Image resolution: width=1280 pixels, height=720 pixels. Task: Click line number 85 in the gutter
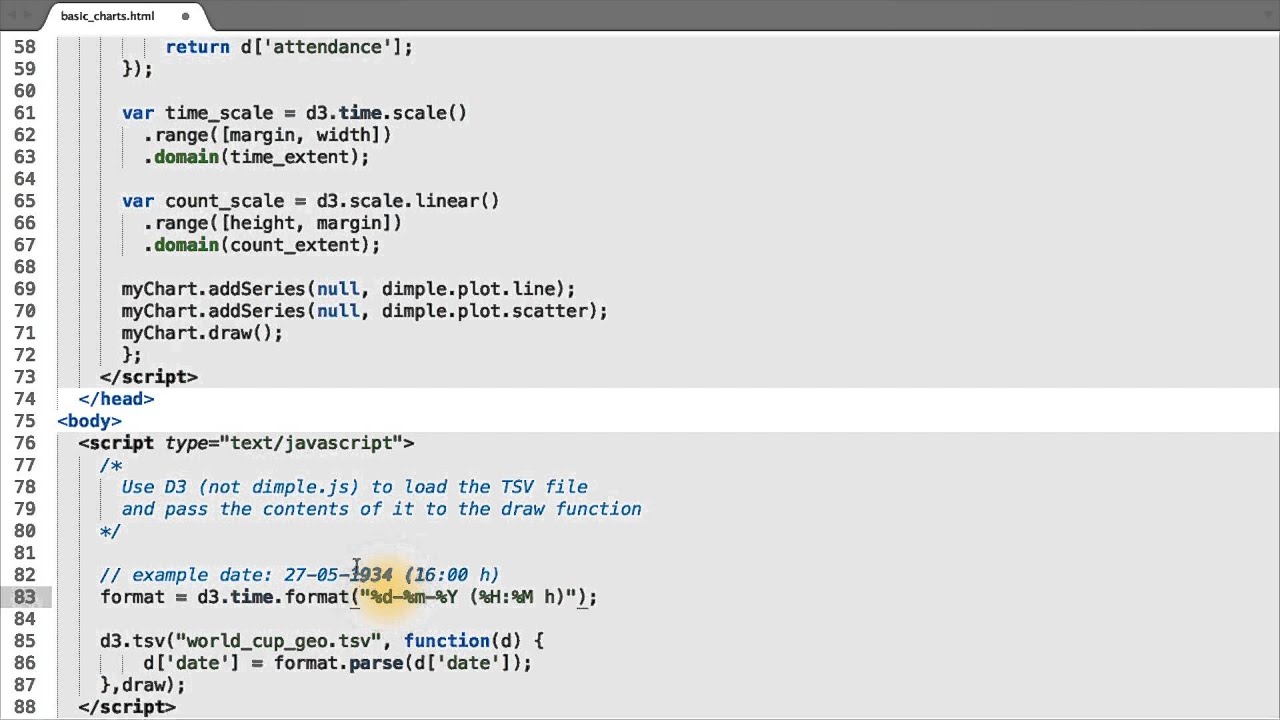tap(25, 641)
